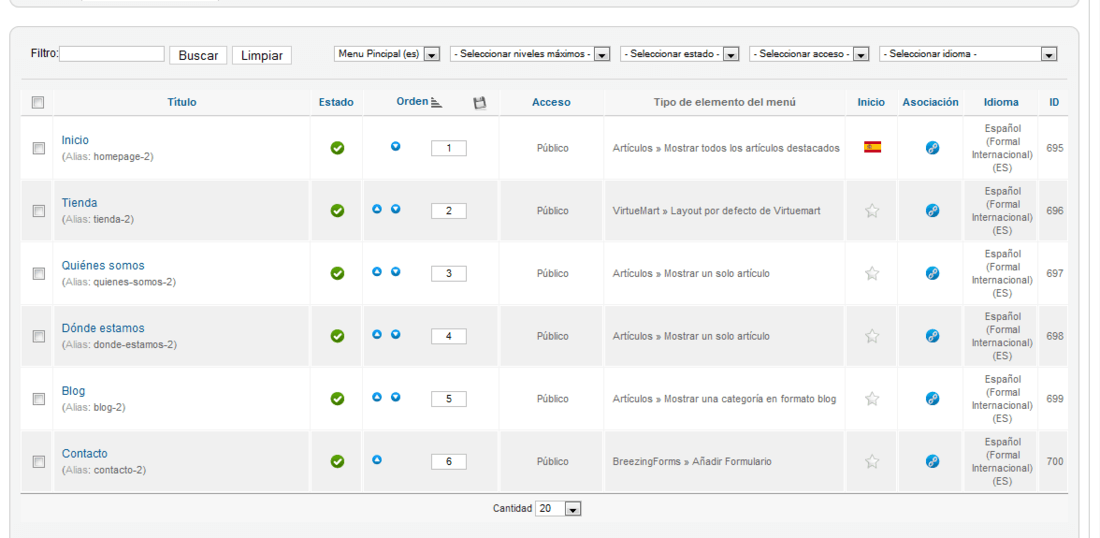Open Seleccionar niveles máximos dropdown
The image size is (1100, 538).
coord(530,54)
